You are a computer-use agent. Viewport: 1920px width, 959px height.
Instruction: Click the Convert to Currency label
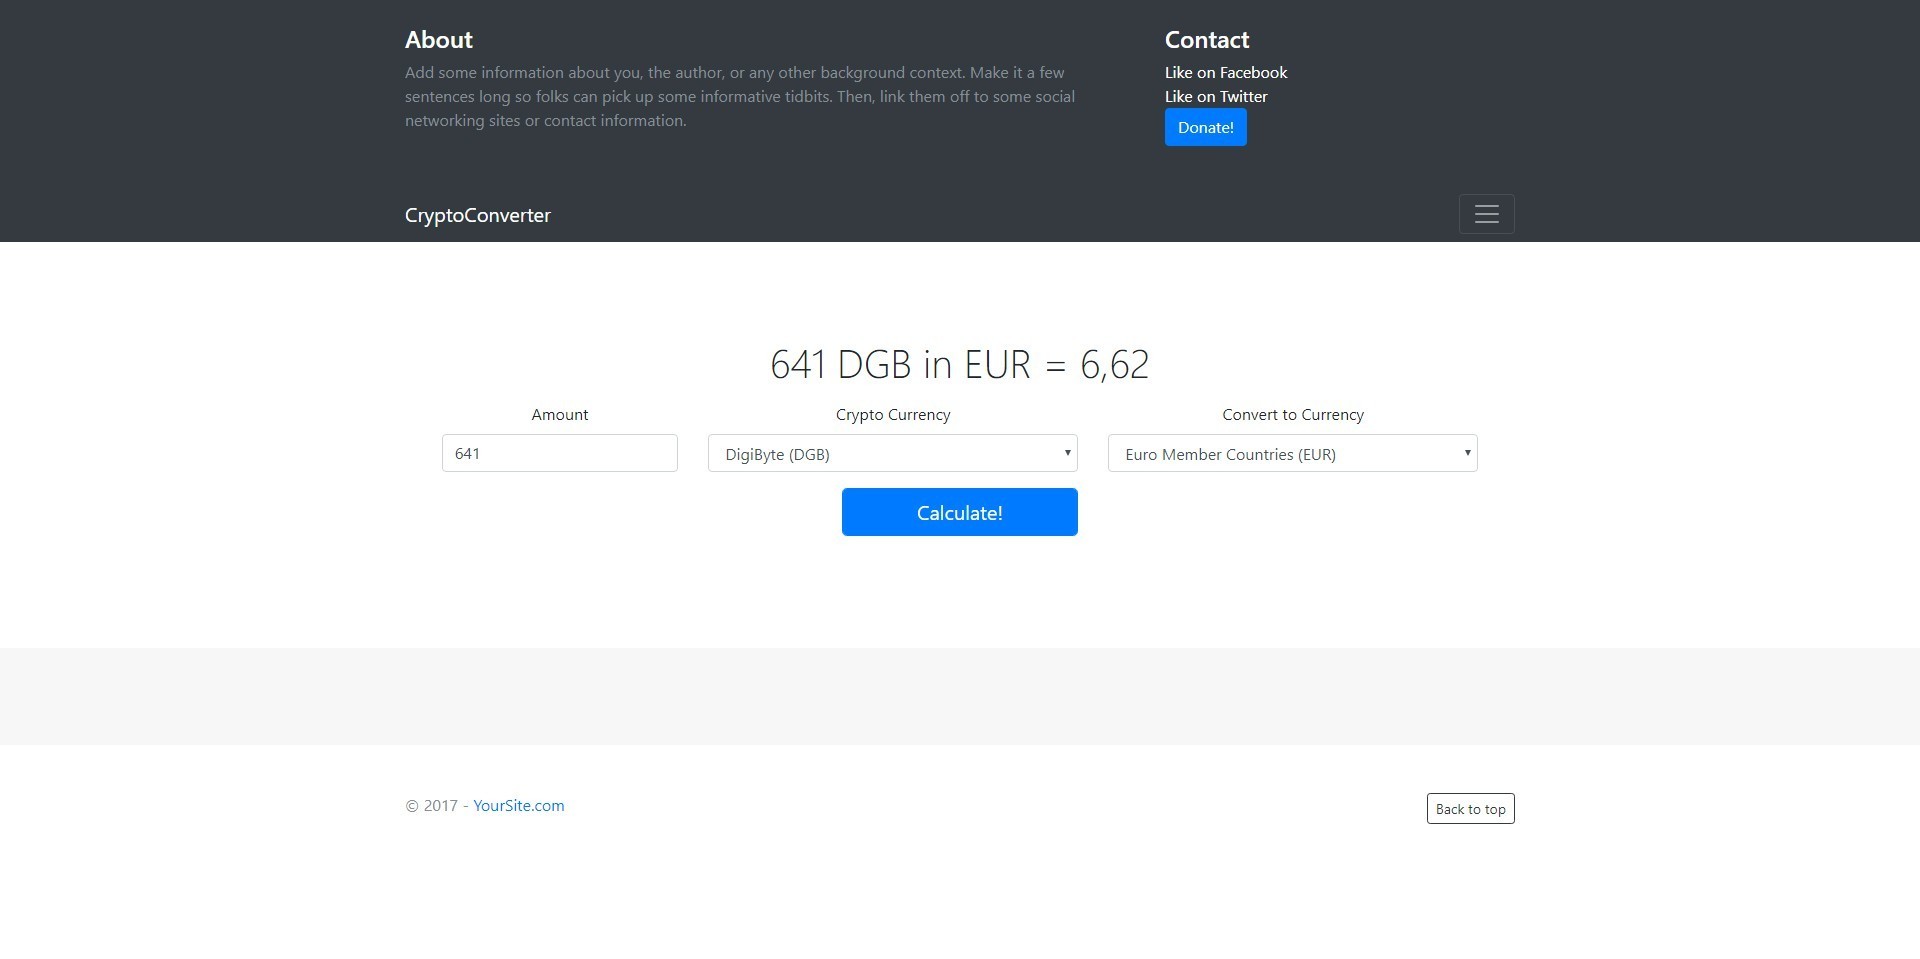point(1293,414)
